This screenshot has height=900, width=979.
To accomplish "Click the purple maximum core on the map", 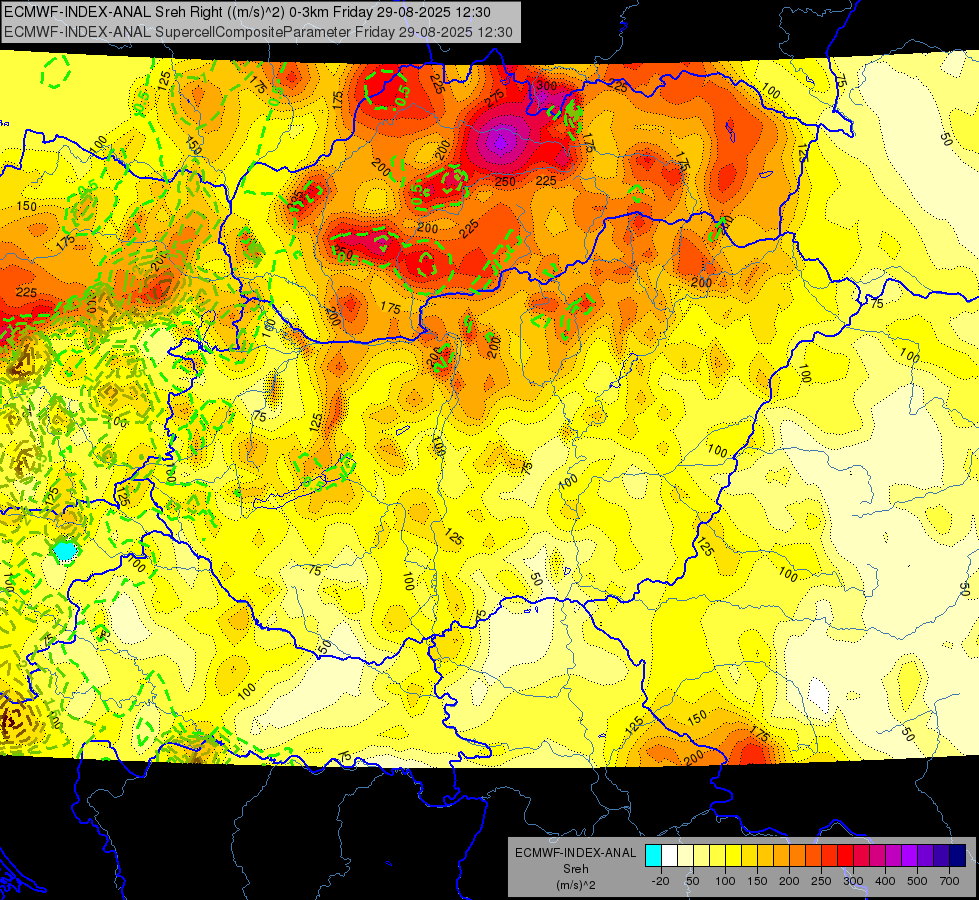I will [x=501, y=142].
